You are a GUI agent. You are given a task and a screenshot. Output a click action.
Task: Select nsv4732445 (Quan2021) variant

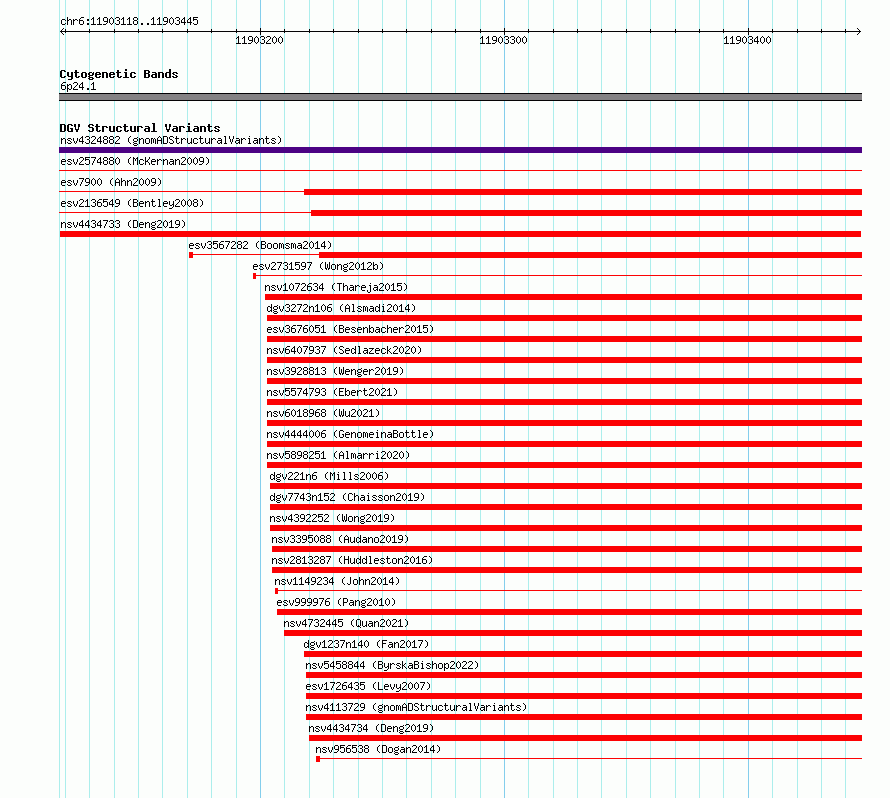pos(346,623)
